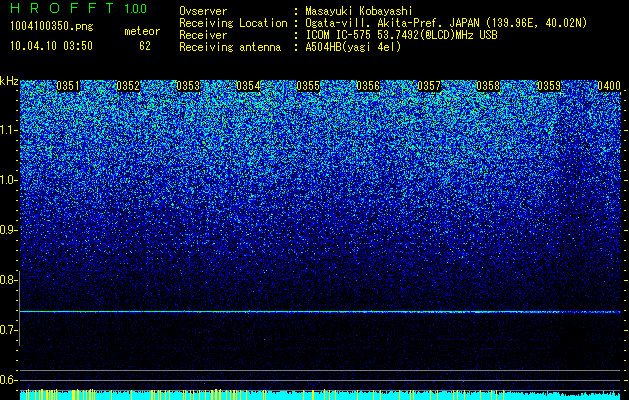Click the 0358 time marker
This screenshot has height=400, width=629.
tap(489, 86)
